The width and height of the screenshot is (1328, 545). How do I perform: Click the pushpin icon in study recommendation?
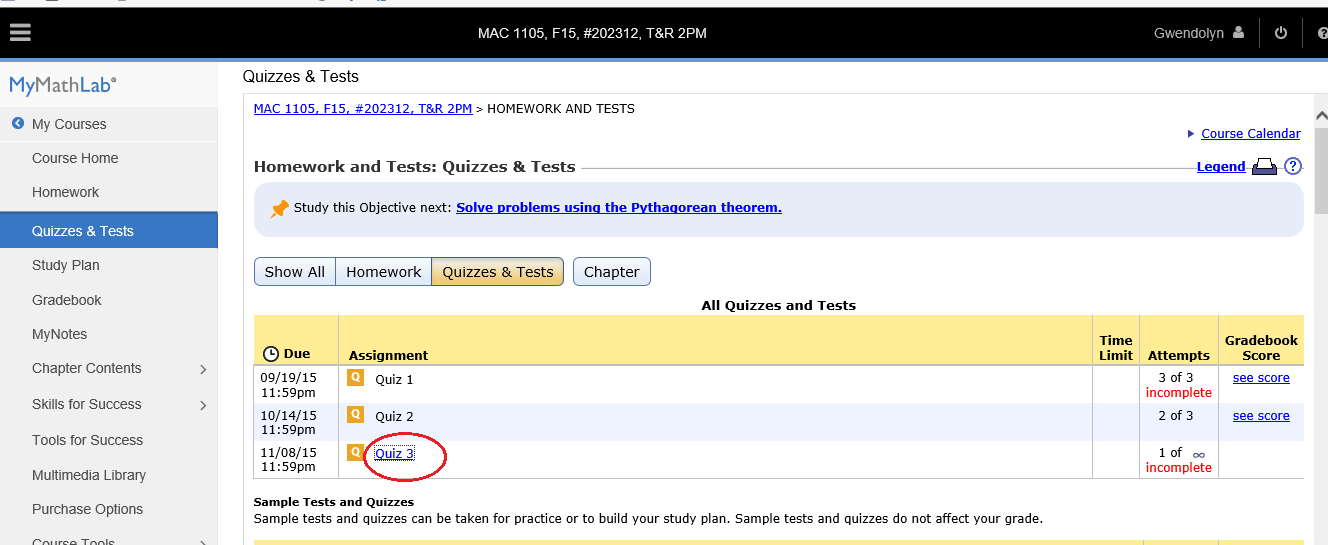click(x=280, y=208)
